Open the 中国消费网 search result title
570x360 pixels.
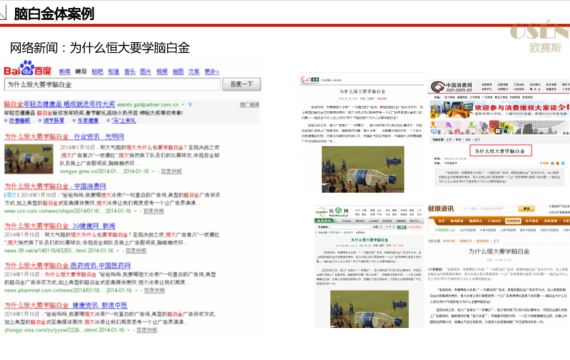tap(55, 186)
